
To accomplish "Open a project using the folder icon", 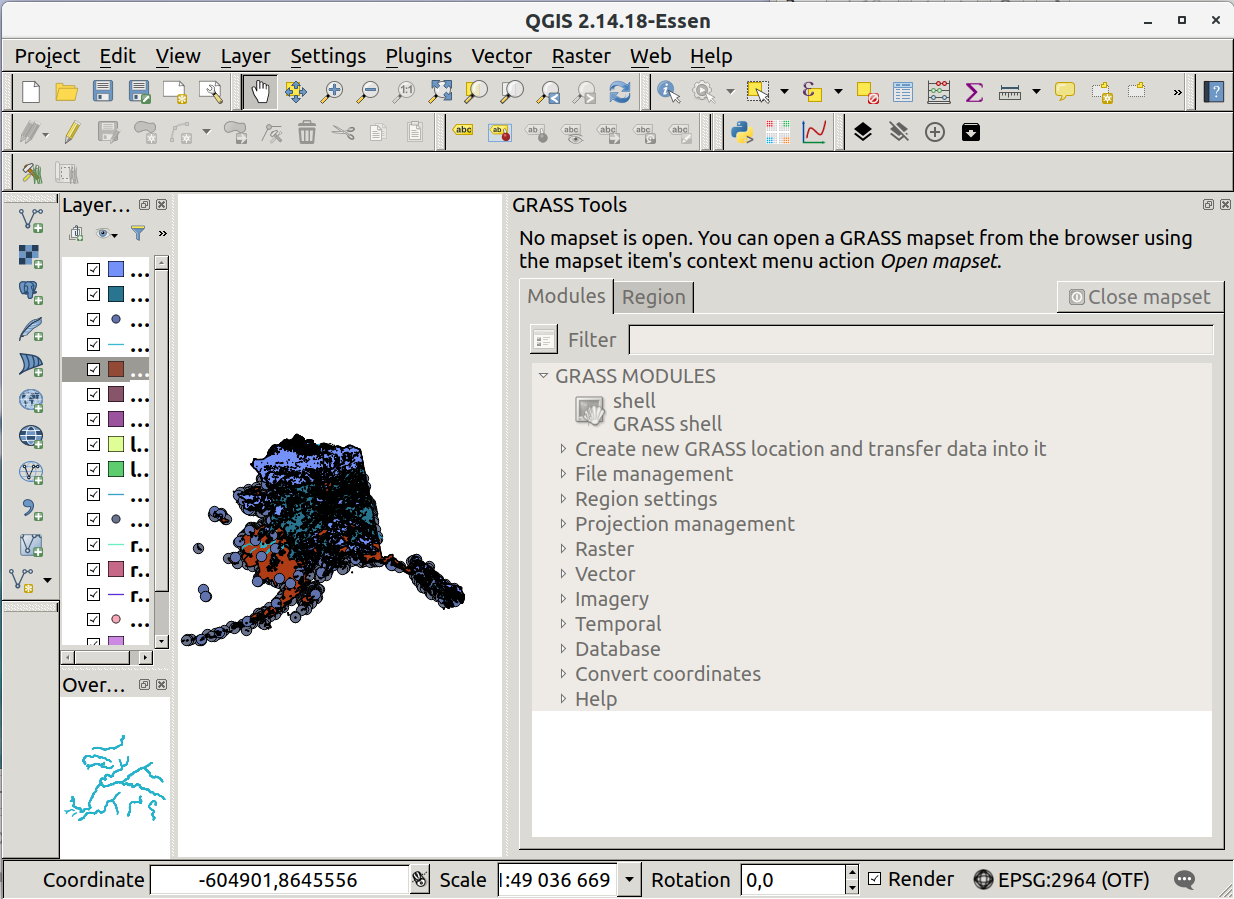I will click(x=66, y=92).
